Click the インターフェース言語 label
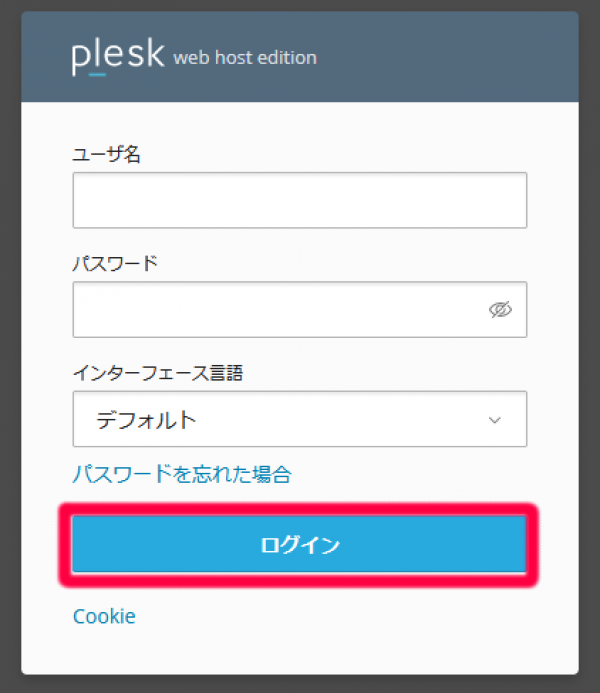Viewport: 600px width, 693px height. pos(158,373)
